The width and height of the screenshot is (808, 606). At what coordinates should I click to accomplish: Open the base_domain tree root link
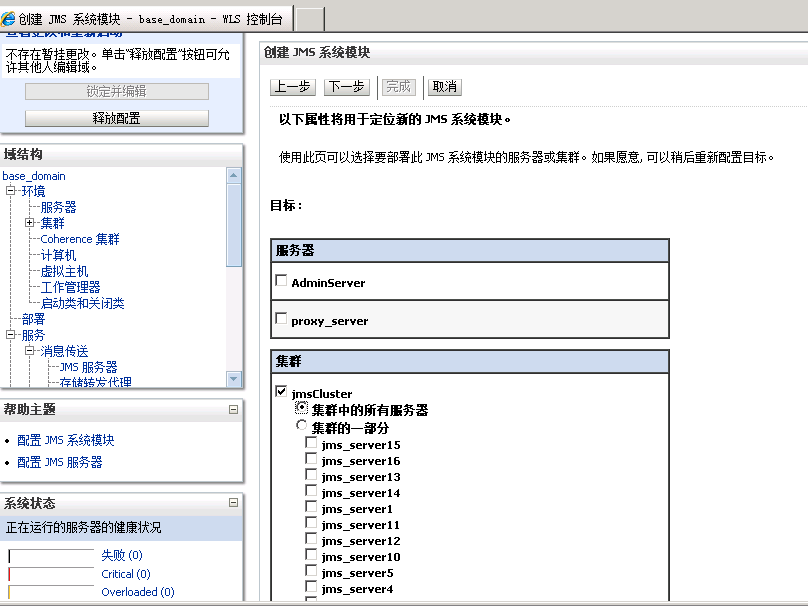34,176
